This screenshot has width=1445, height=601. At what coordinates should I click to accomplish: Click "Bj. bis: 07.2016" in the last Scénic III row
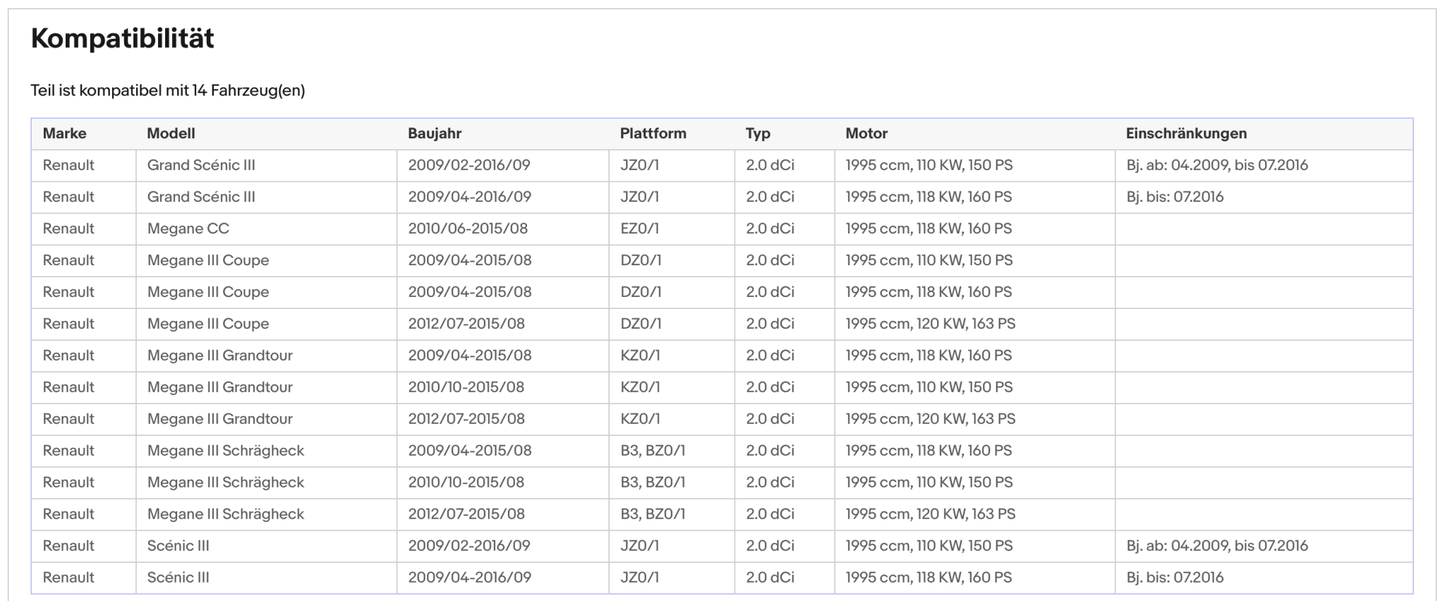[1174, 578]
